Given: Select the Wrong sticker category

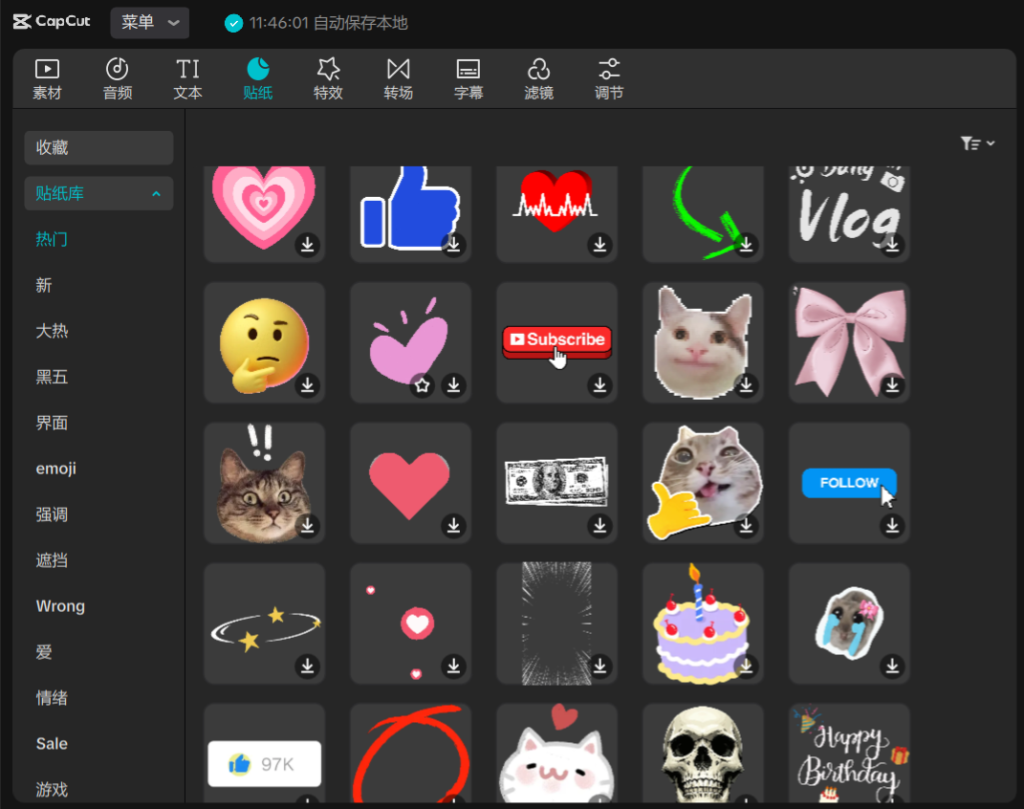Looking at the screenshot, I should click(x=60, y=606).
